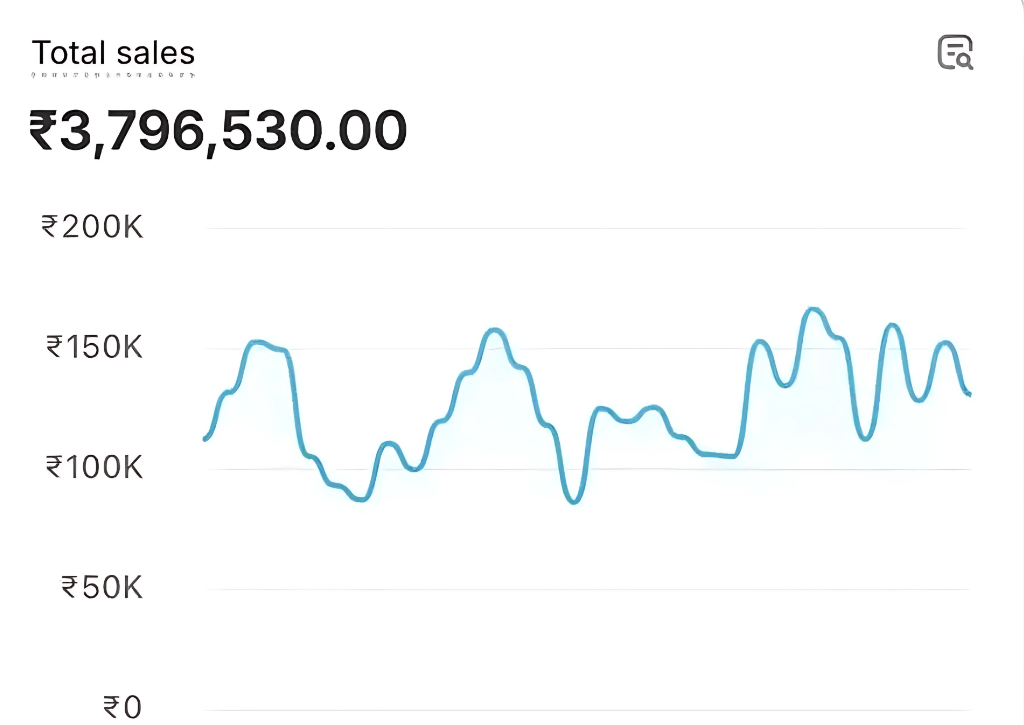
Task: Click the ₹3,796,530.00 total amount
Action: pos(218,131)
